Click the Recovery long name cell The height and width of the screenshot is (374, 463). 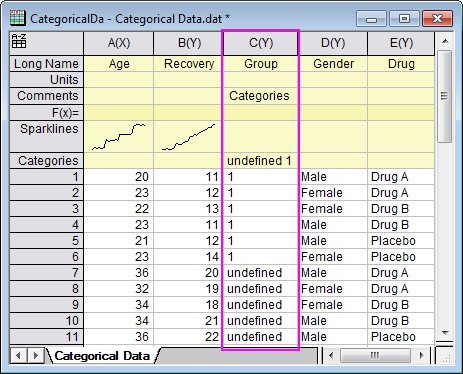(188, 64)
